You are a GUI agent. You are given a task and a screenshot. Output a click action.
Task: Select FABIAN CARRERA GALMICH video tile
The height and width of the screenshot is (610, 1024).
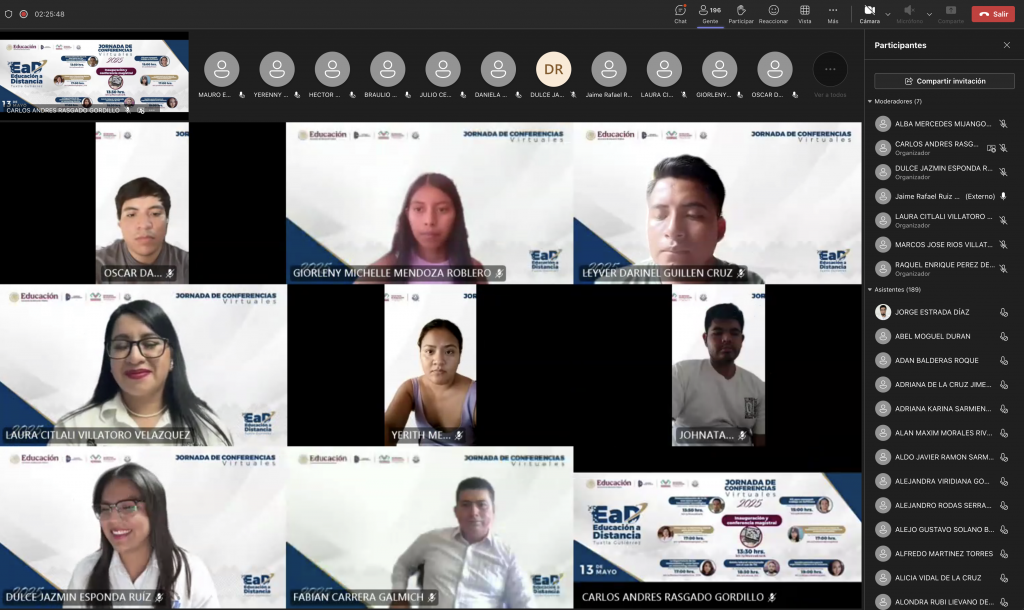pos(430,527)
